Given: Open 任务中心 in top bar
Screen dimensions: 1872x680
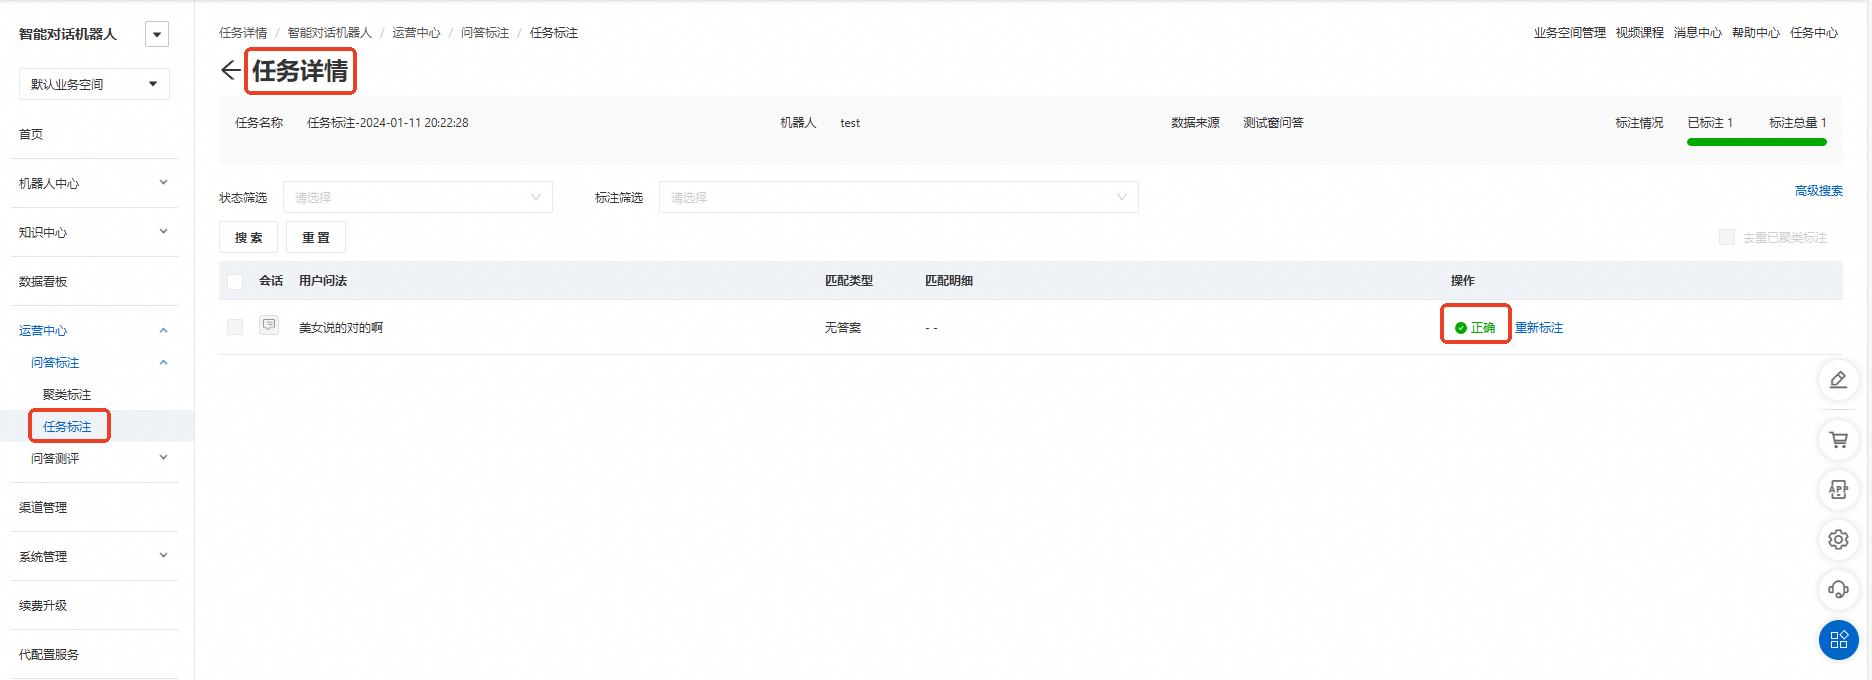Looking at the screenshot, I should tap(1814, 33).
